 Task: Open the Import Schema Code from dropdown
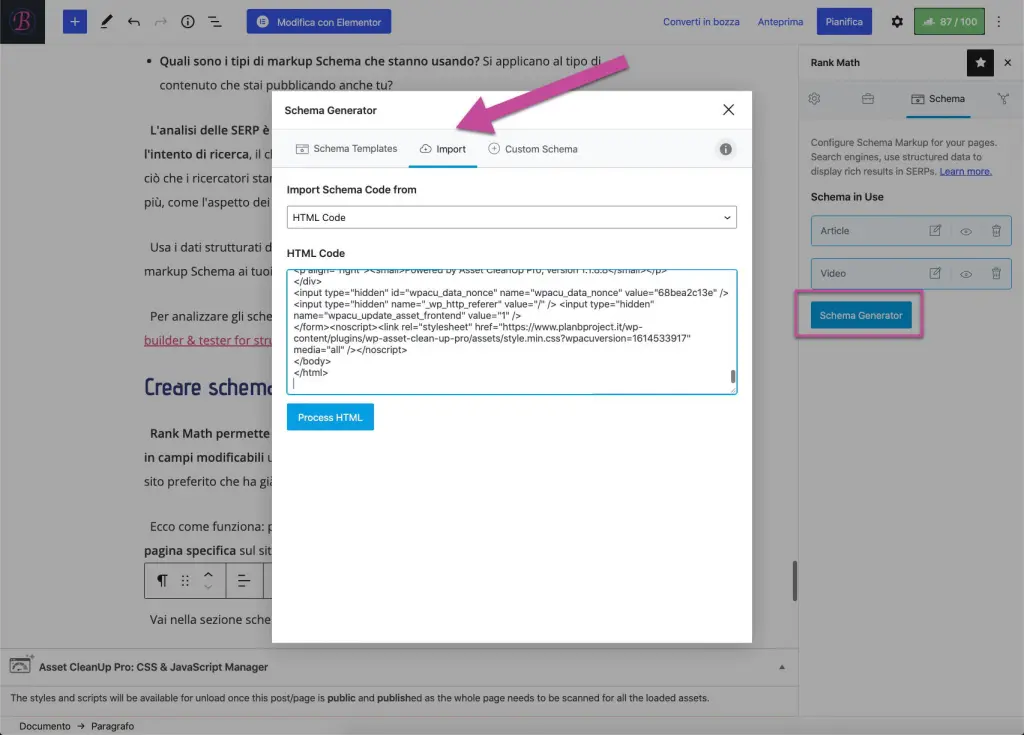[511, 218]
